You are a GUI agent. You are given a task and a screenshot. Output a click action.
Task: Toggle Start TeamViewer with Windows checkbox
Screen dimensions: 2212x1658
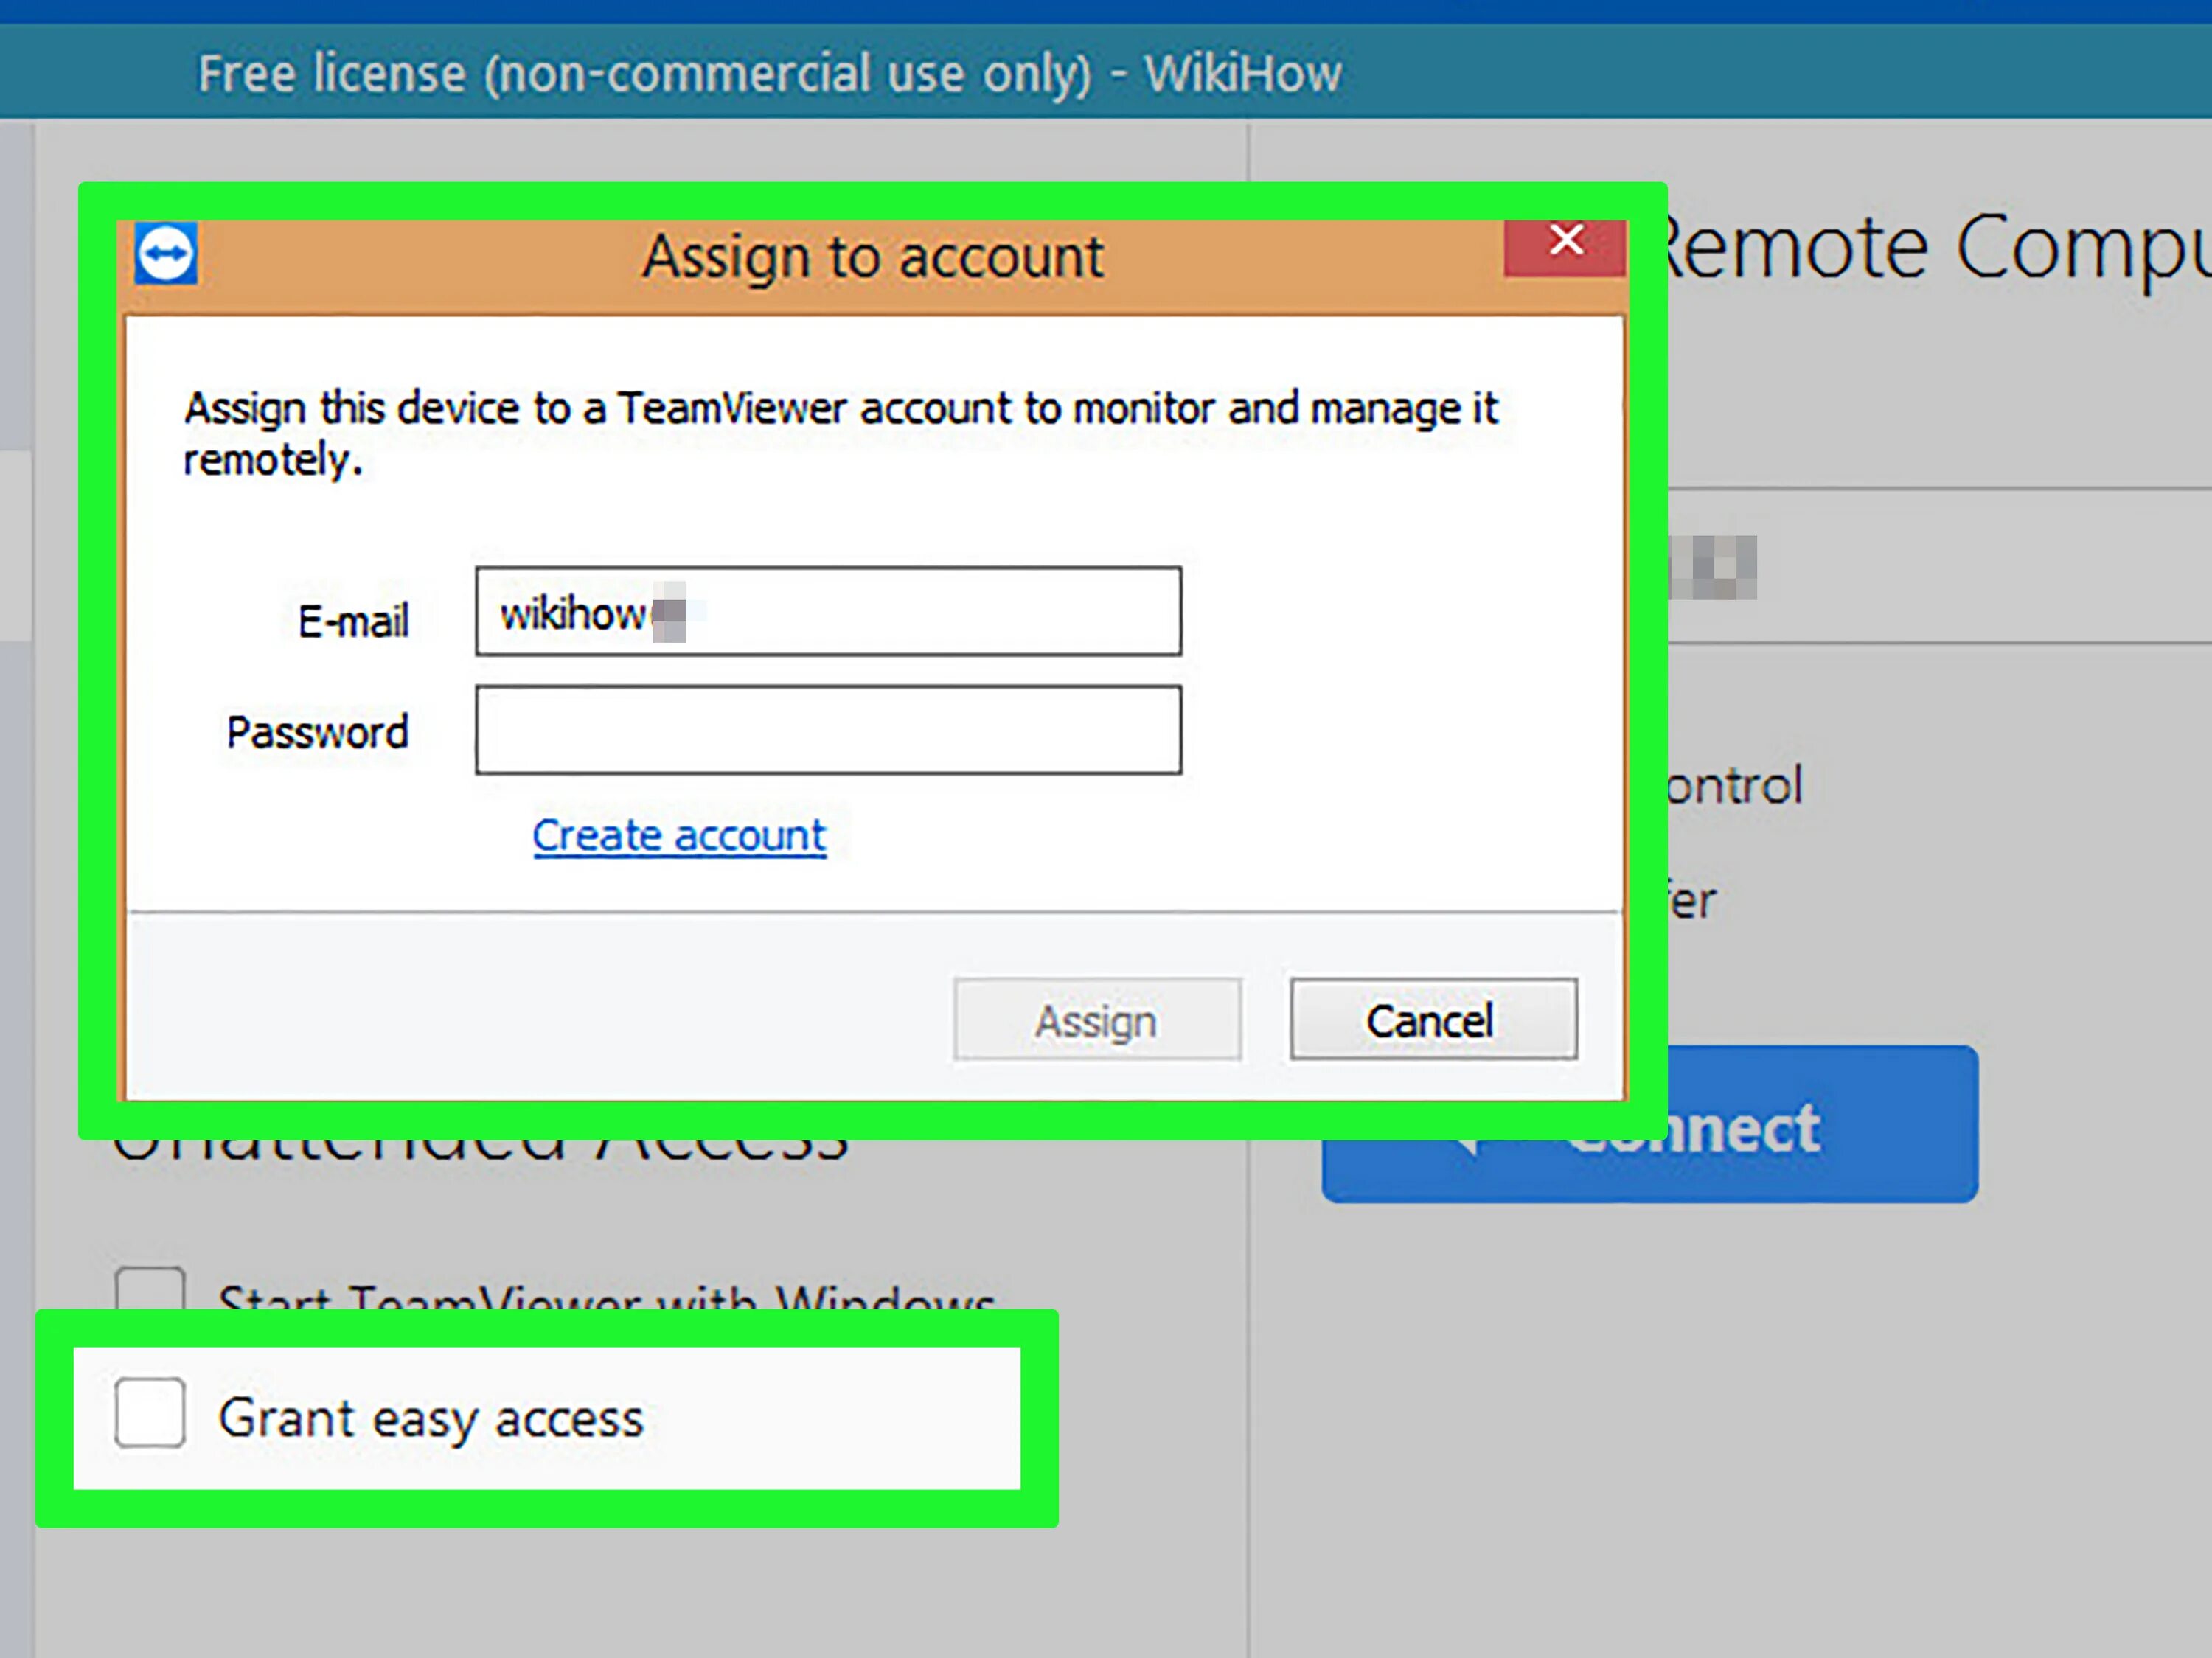tap(150, 1288)
